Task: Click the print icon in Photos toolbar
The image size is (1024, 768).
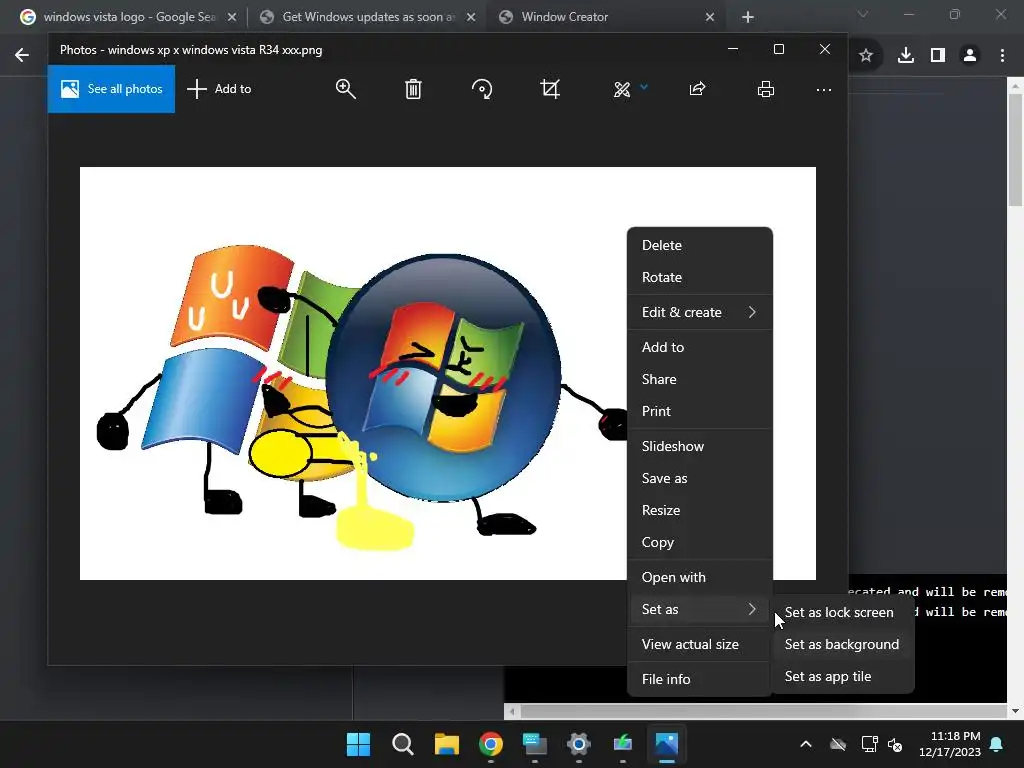Action: click(x=766, y=89)
